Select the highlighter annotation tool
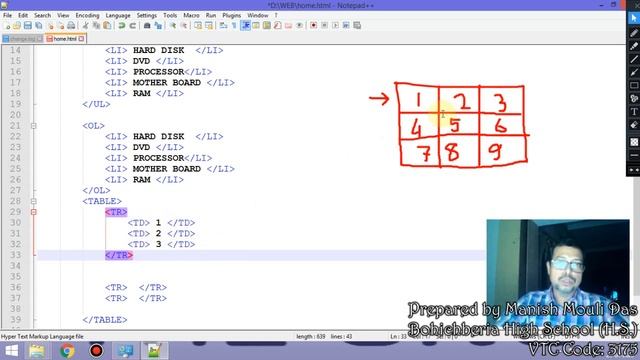Viewport: 640px width, 360px height. point(634,46)
